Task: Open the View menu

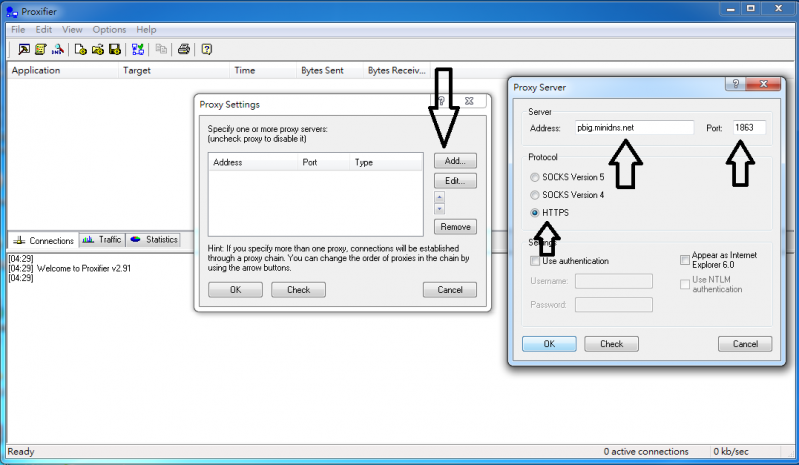Action: (x=72, y=30)
